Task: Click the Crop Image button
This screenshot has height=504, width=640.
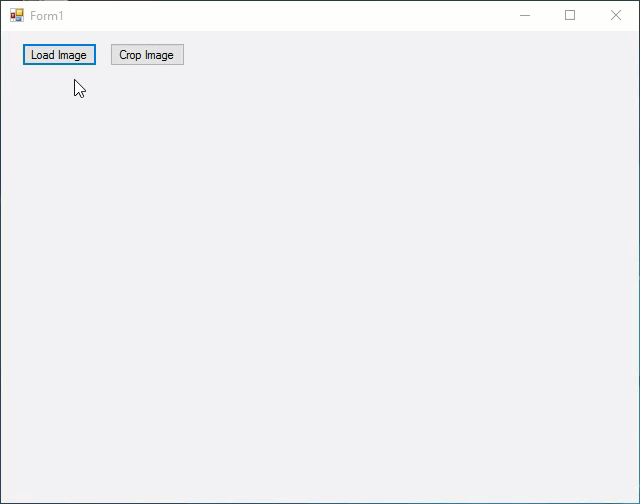Action: tap(147, 55)
